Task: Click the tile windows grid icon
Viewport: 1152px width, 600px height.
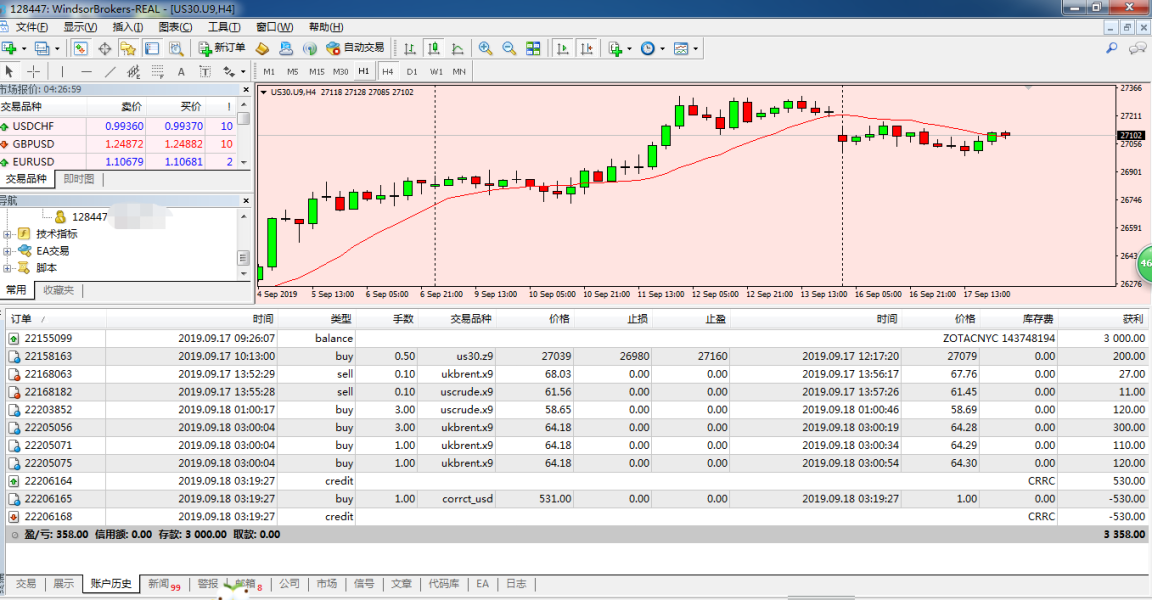Action: click(x=533, y=48)
